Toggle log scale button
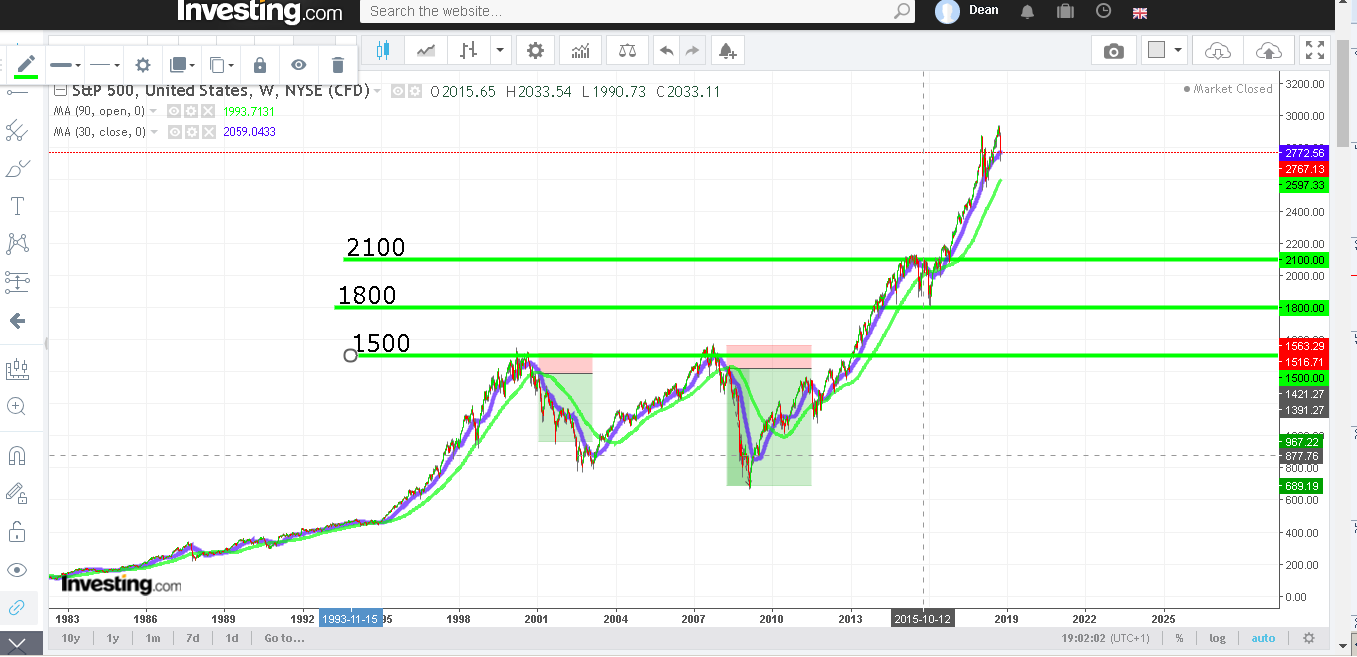Screen dimensions: 1357x657 pyautogui.click(x=1217, y=638)
